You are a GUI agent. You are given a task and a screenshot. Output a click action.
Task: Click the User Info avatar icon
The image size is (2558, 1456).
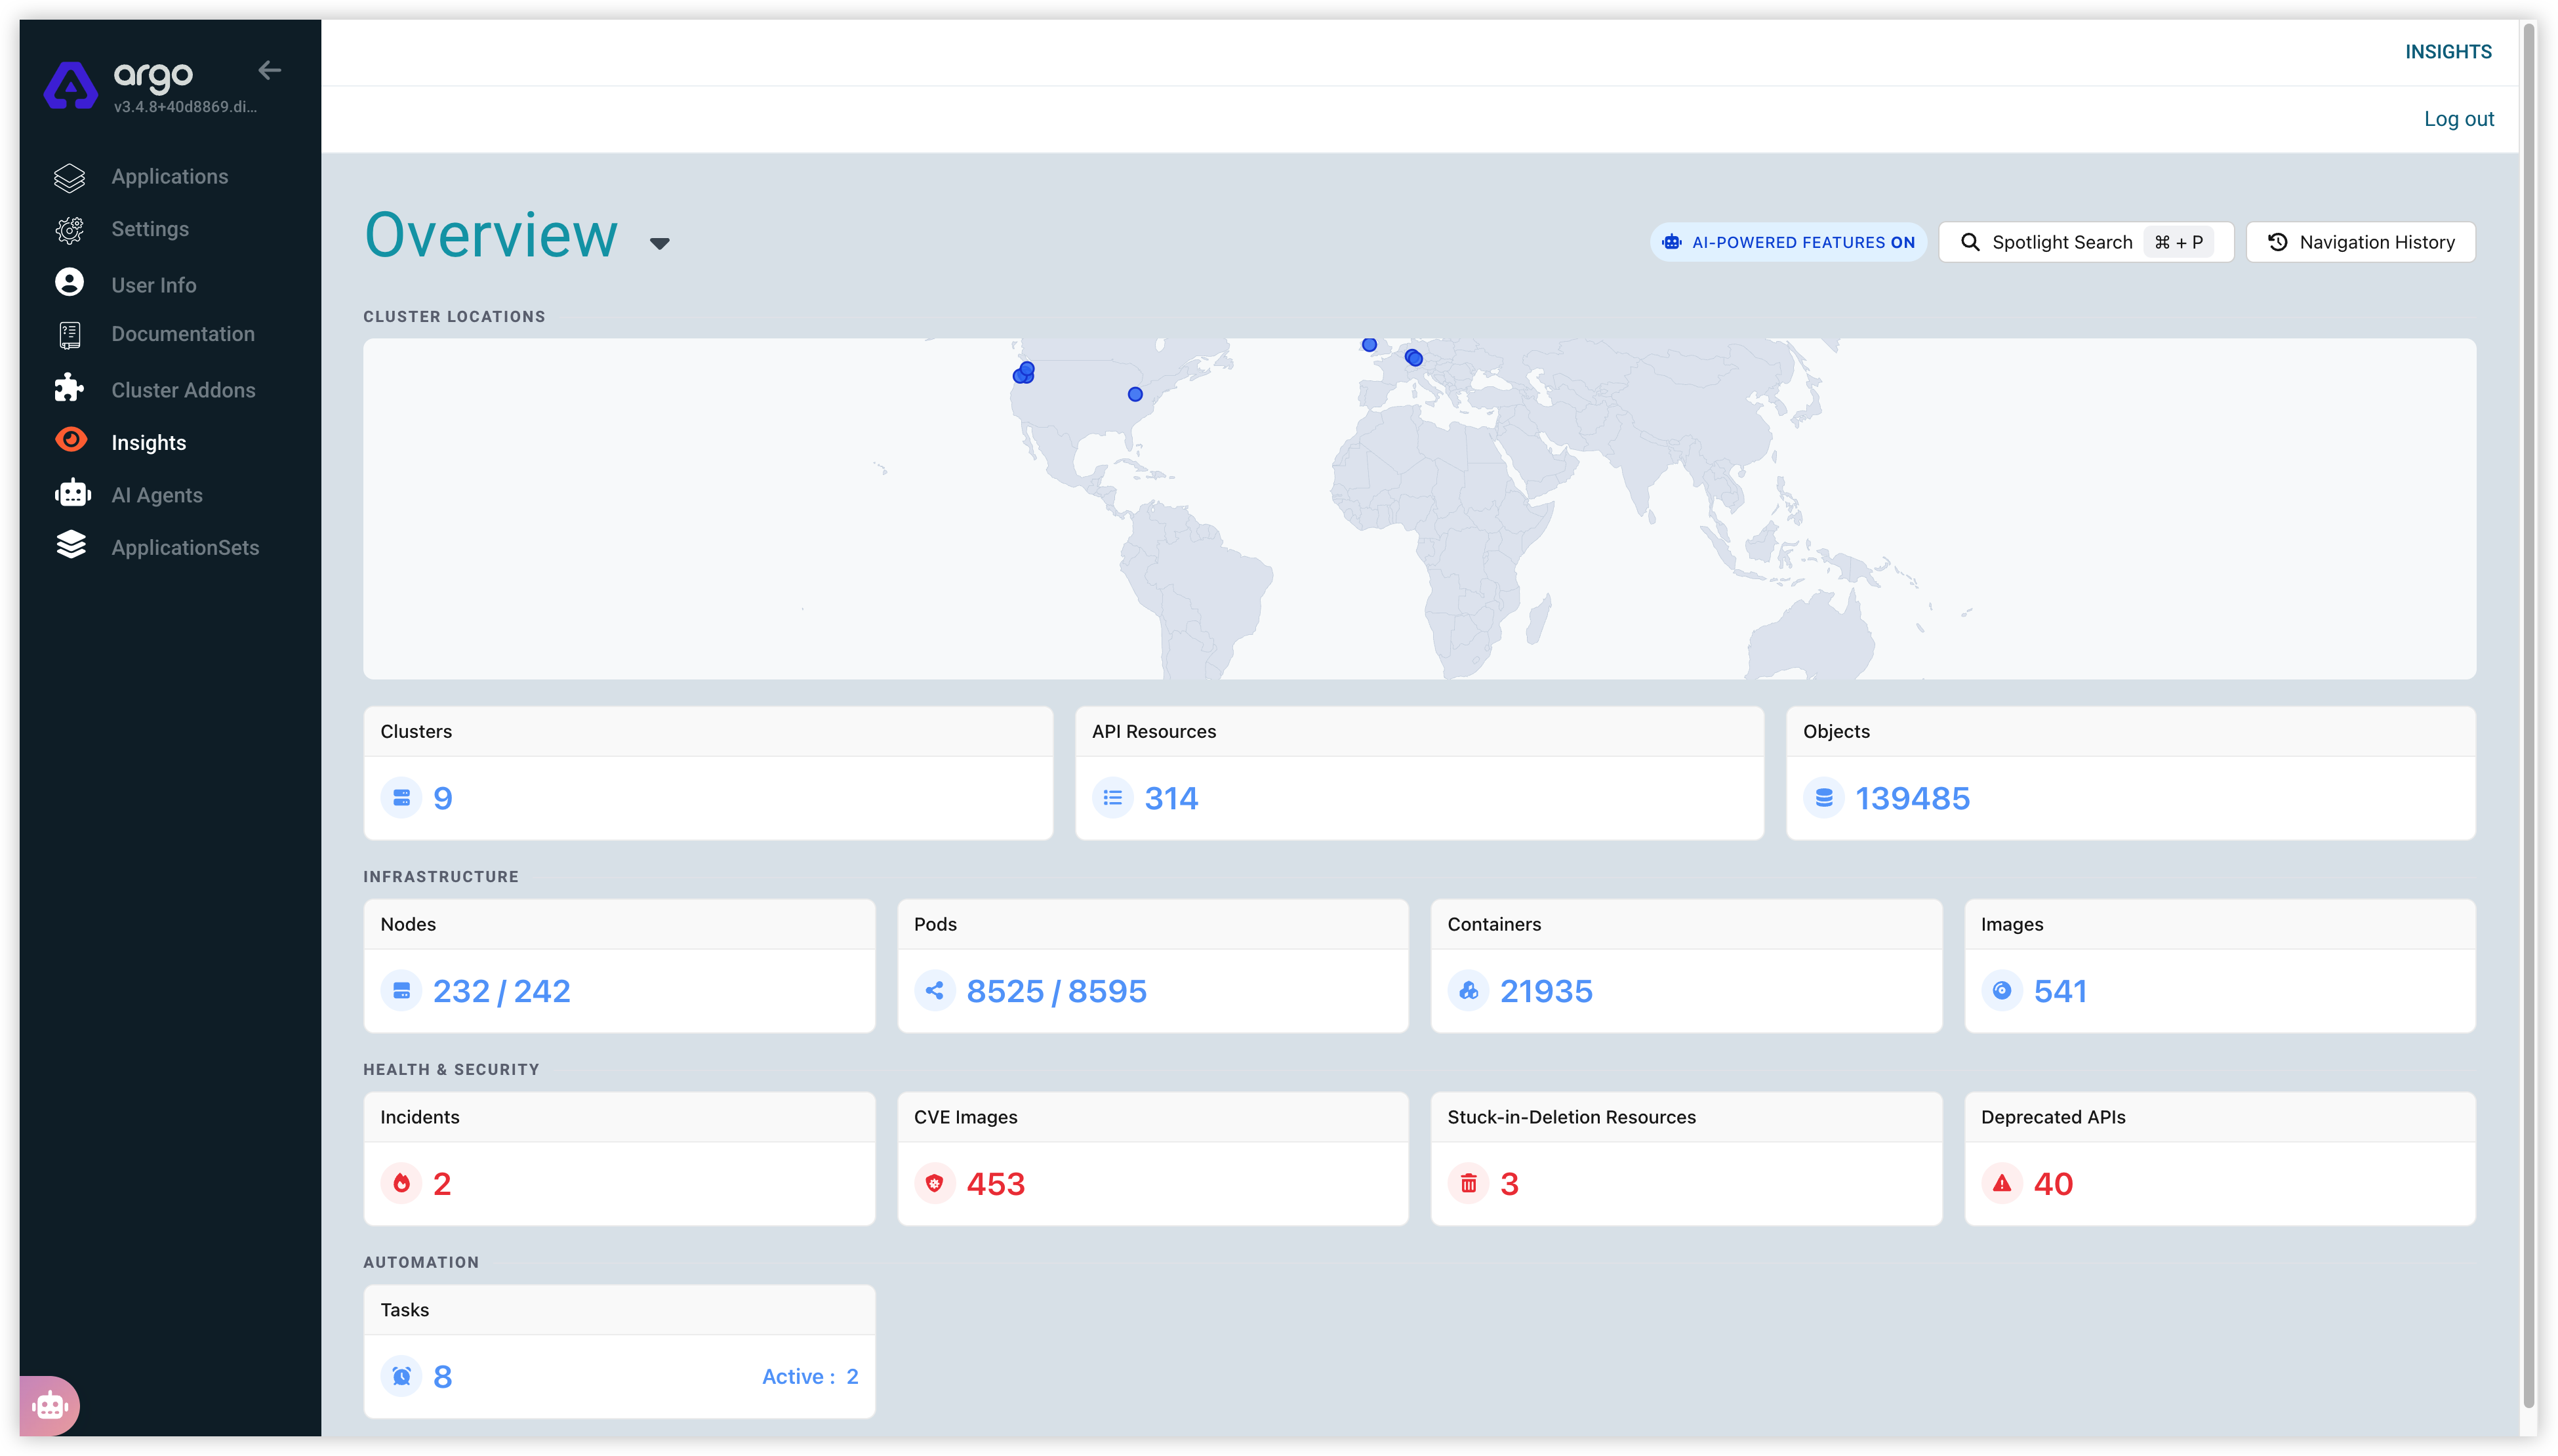[x=69, y=283]
